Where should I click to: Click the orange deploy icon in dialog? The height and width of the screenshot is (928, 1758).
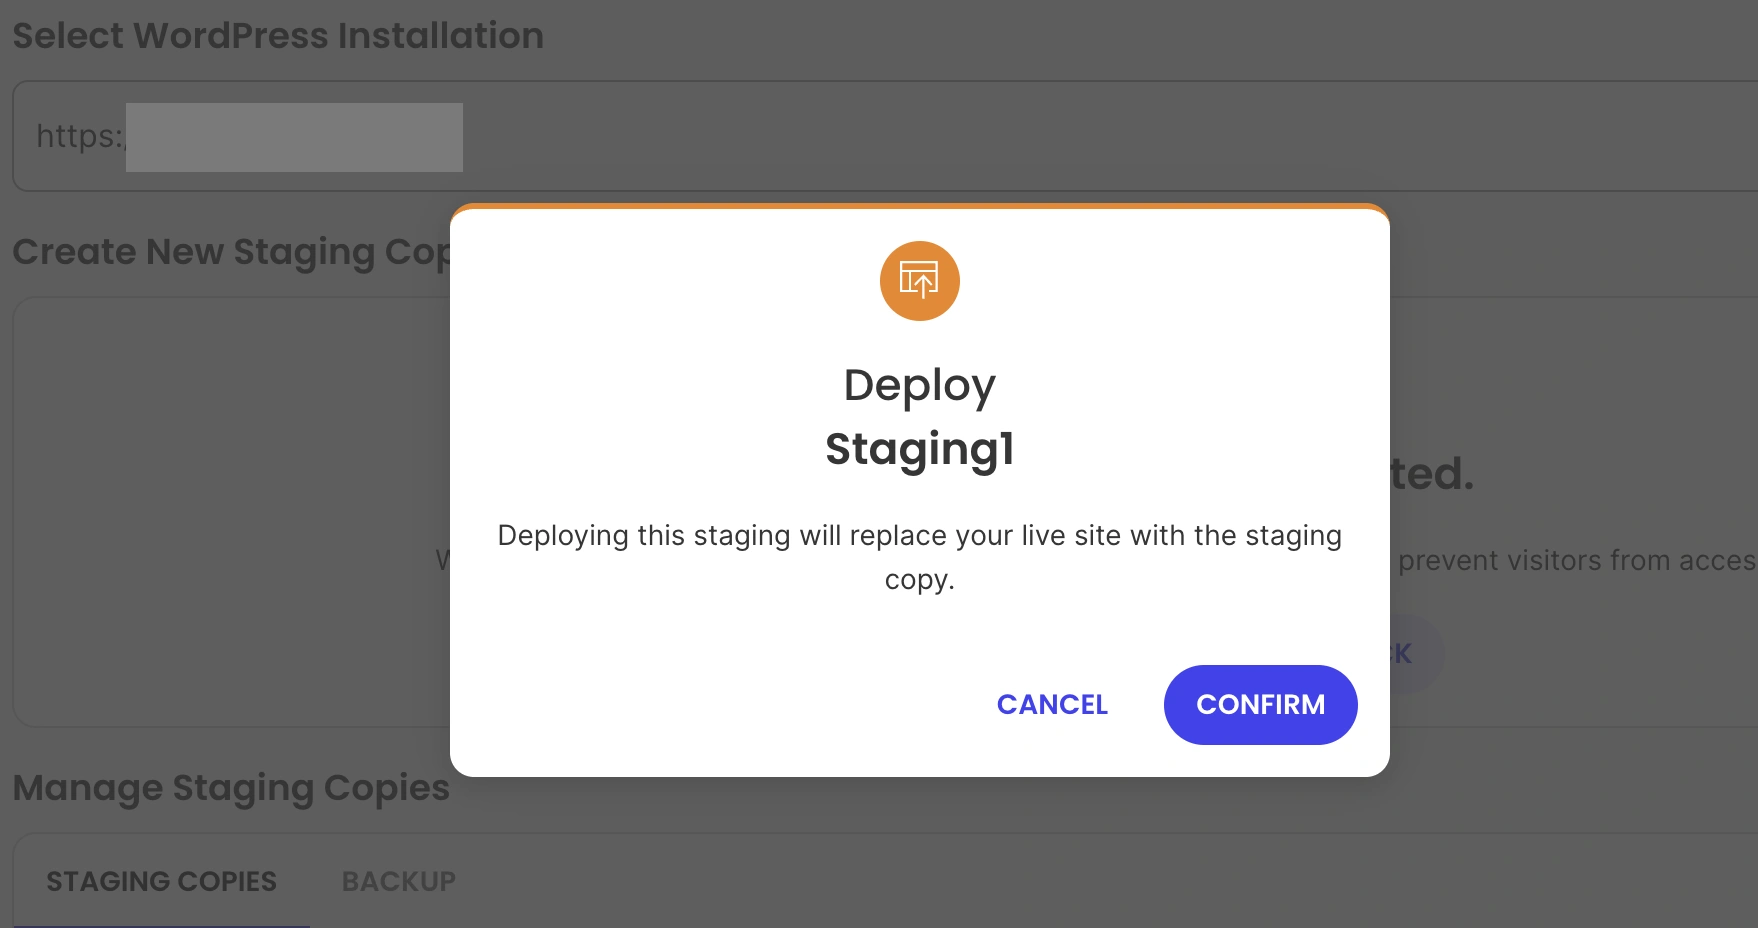pos(919,281)
